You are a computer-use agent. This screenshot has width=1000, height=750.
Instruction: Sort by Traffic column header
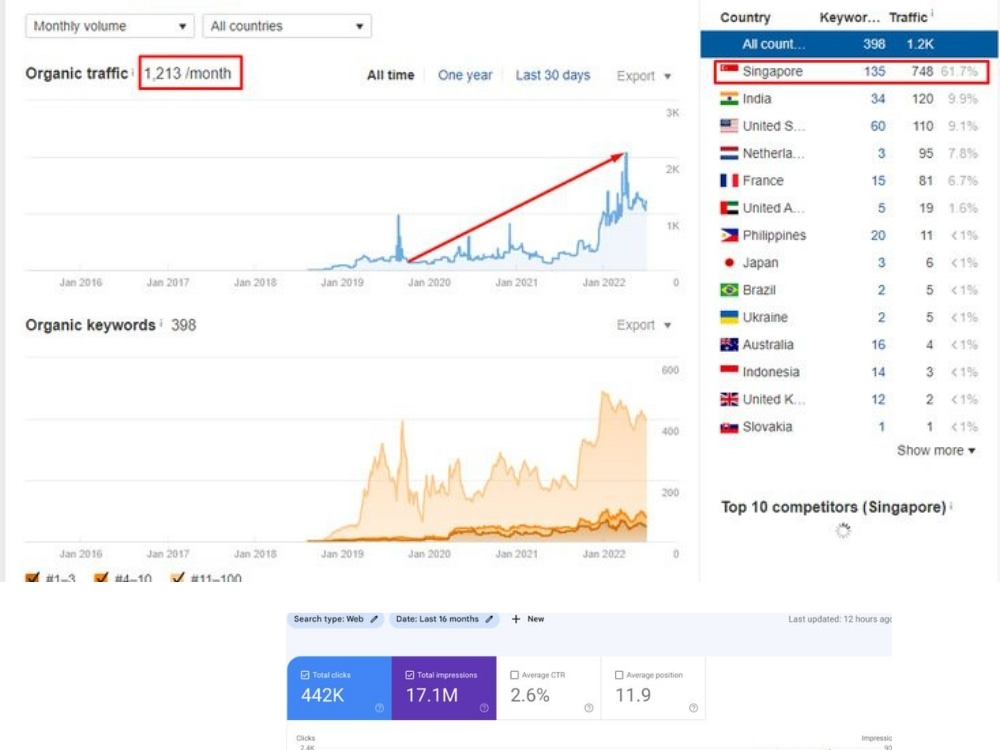point(908,18)
